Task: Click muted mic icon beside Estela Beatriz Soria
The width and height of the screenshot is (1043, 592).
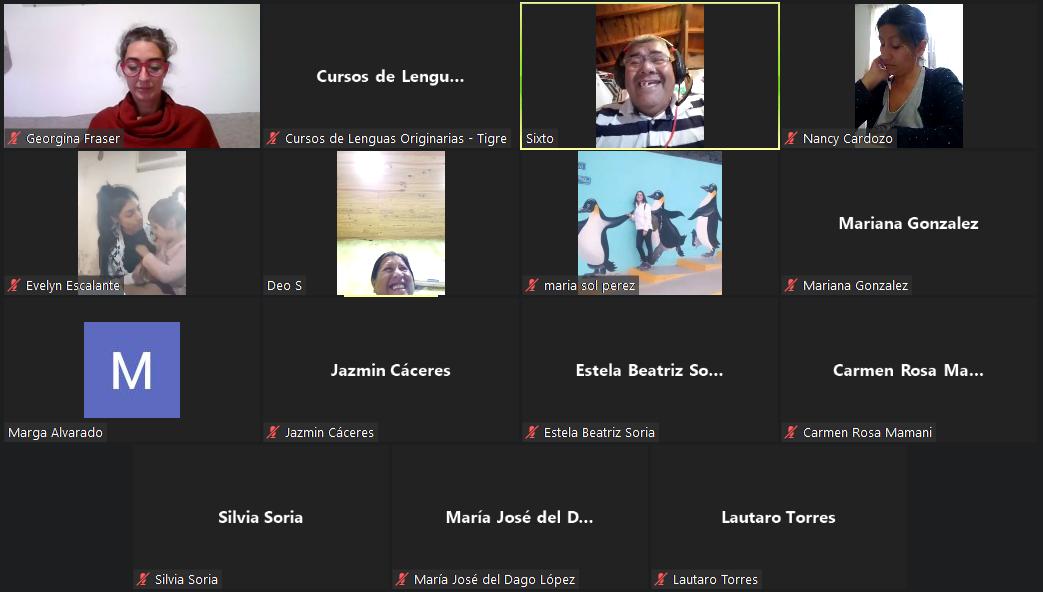Action: 532,433
